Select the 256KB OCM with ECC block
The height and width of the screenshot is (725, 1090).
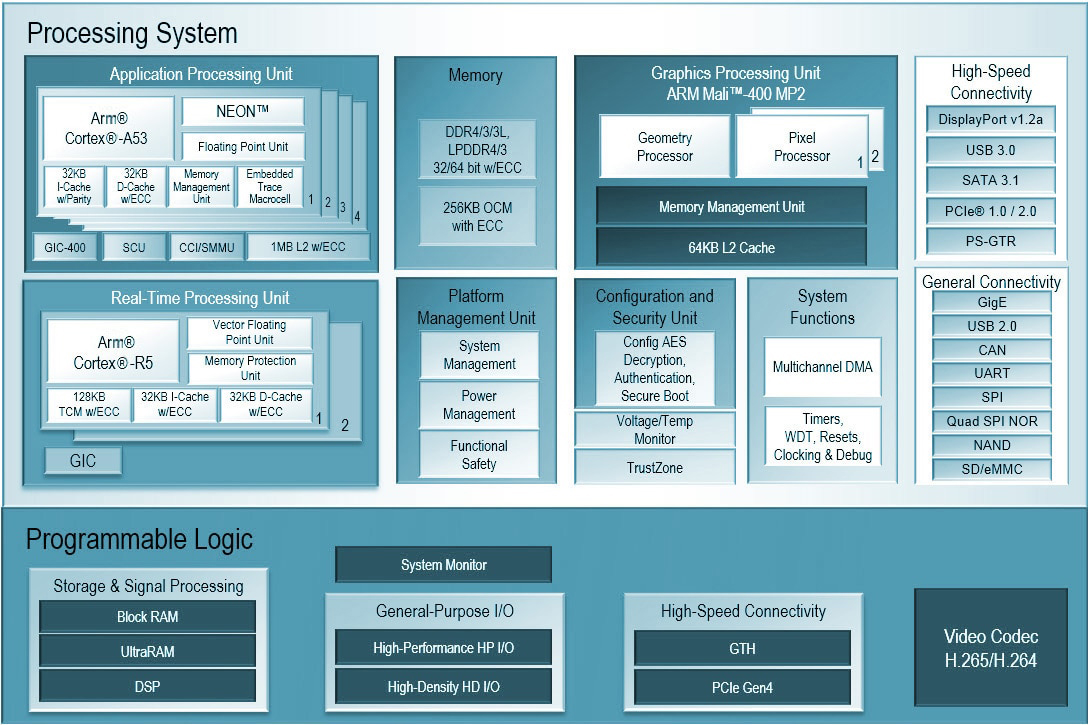[x=476, y=217]
